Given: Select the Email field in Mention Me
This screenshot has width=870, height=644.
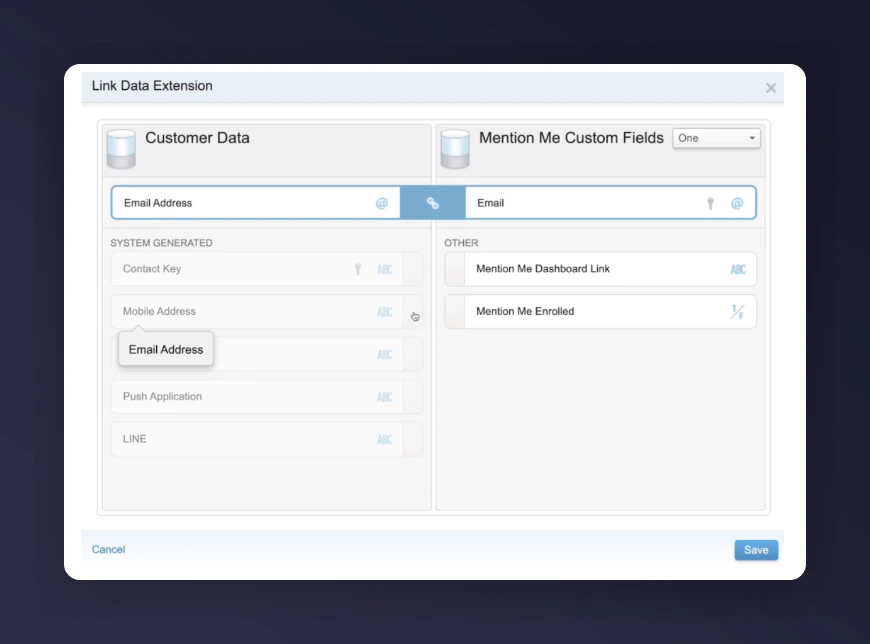Looking at the screenshot, I should (x=610, y=203).
